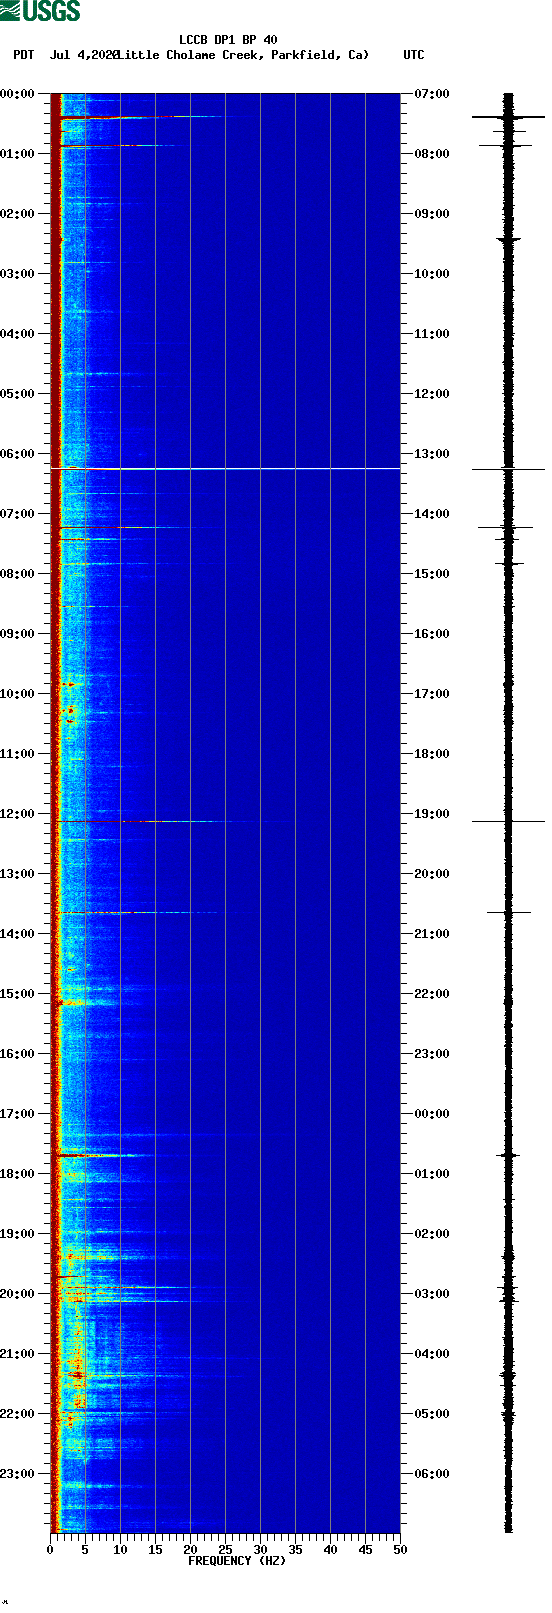The height and width of the screenshot is (1613, 552).
Task: Click the '00:00' UTC time label
Action: coord(431,1114)
